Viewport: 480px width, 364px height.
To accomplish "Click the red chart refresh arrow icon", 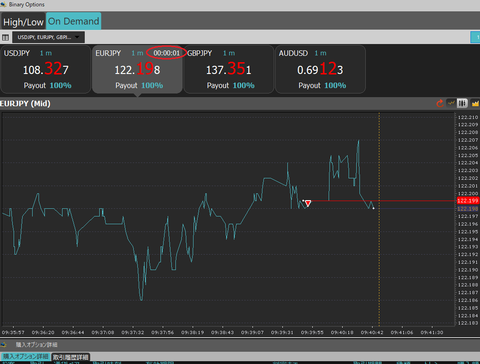I will click(440, 103).
